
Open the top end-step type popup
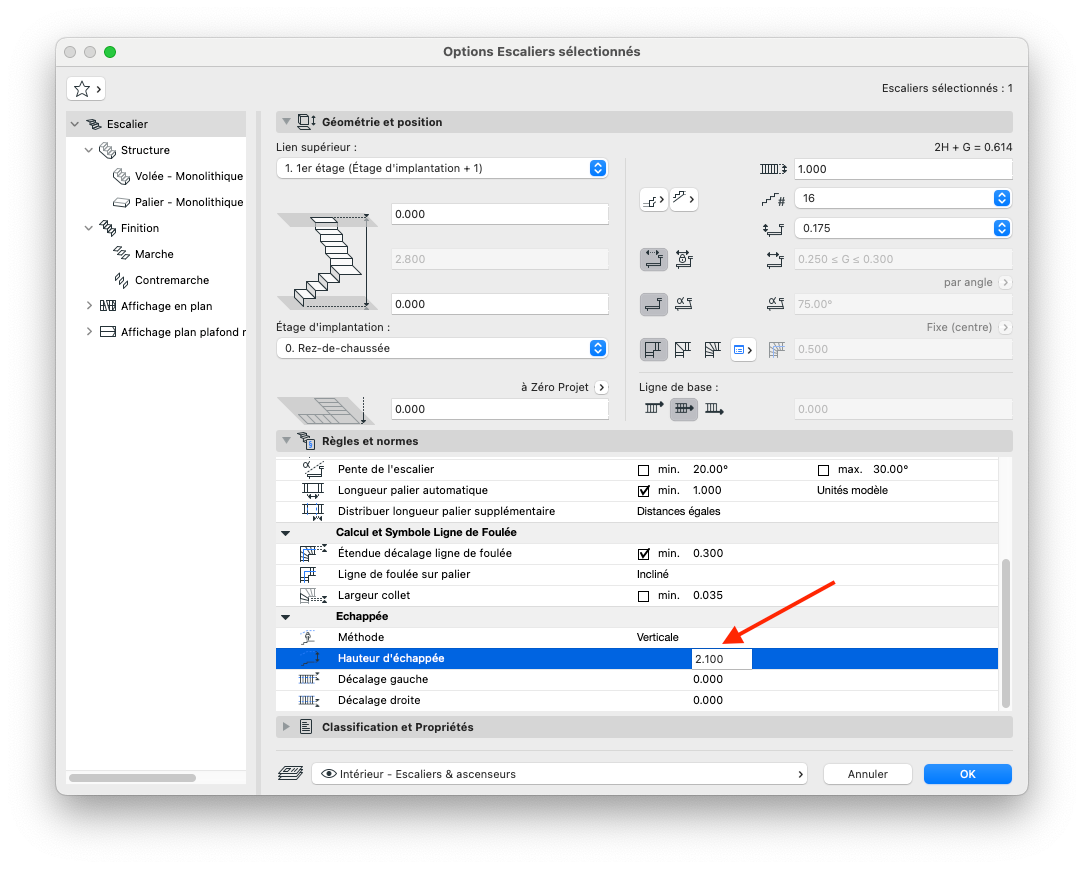click(x=683, y=200)
